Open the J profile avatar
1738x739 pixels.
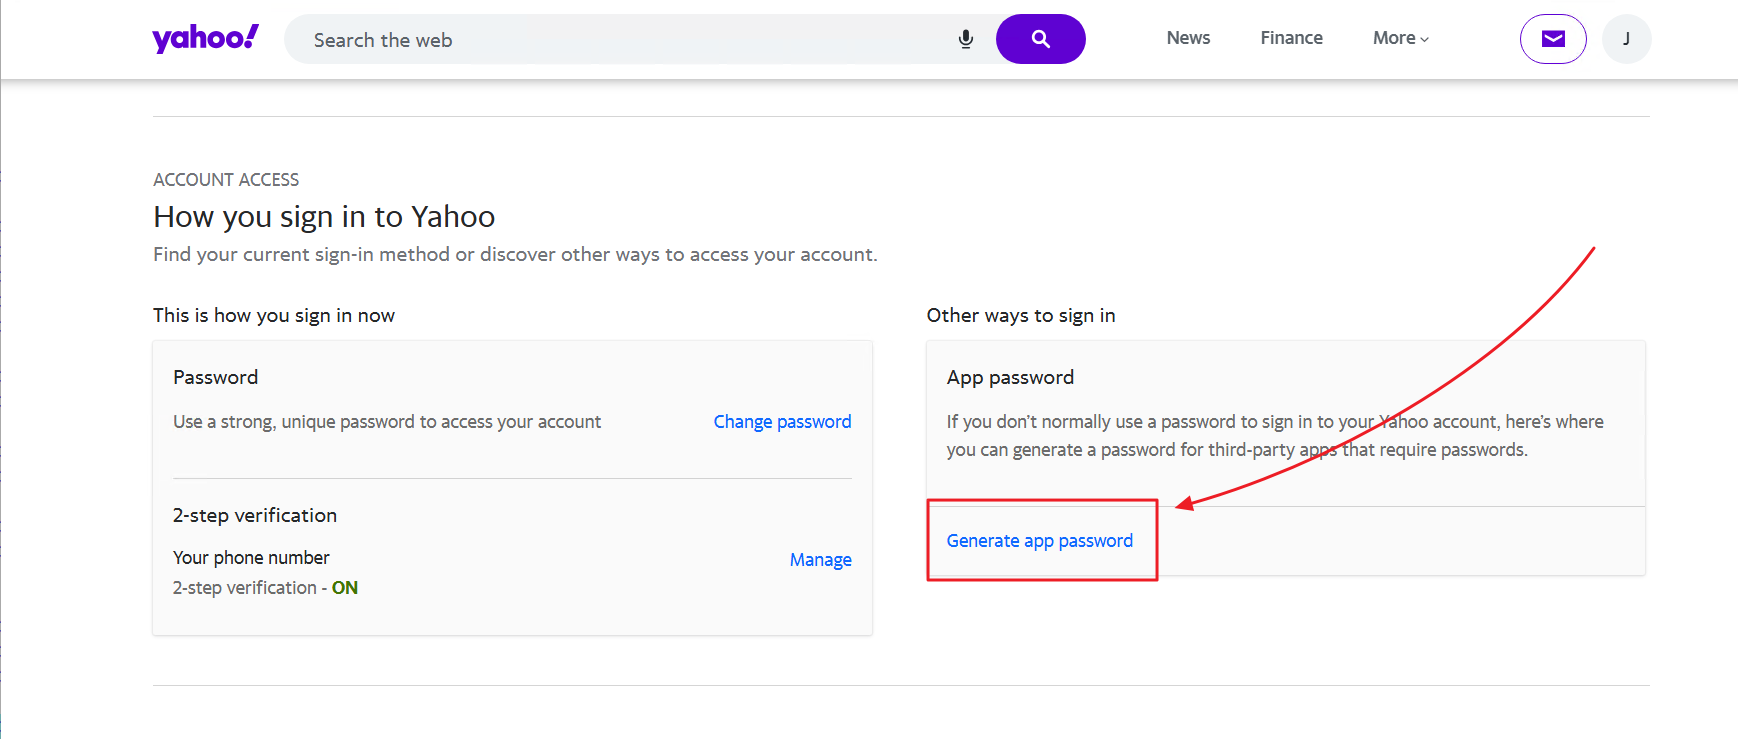click(x=1627, y=39)
